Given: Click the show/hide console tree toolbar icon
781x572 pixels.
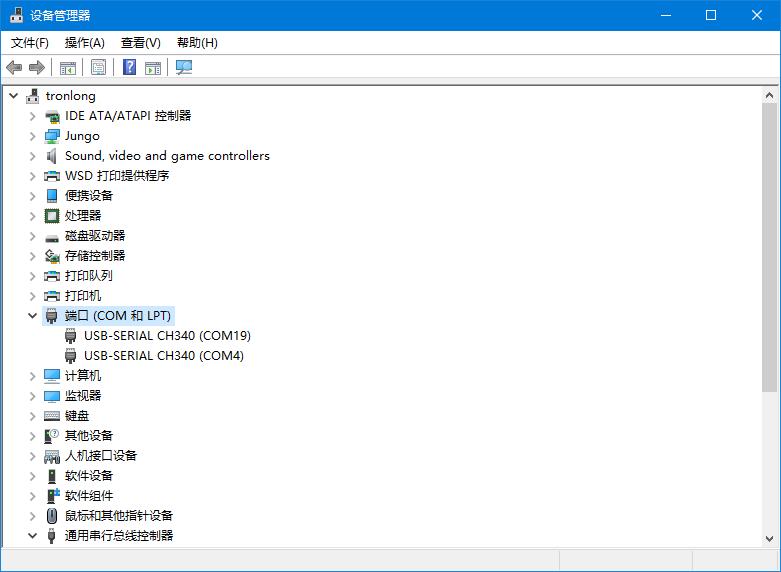Looking at the screenshot, I should coord(68,67).
